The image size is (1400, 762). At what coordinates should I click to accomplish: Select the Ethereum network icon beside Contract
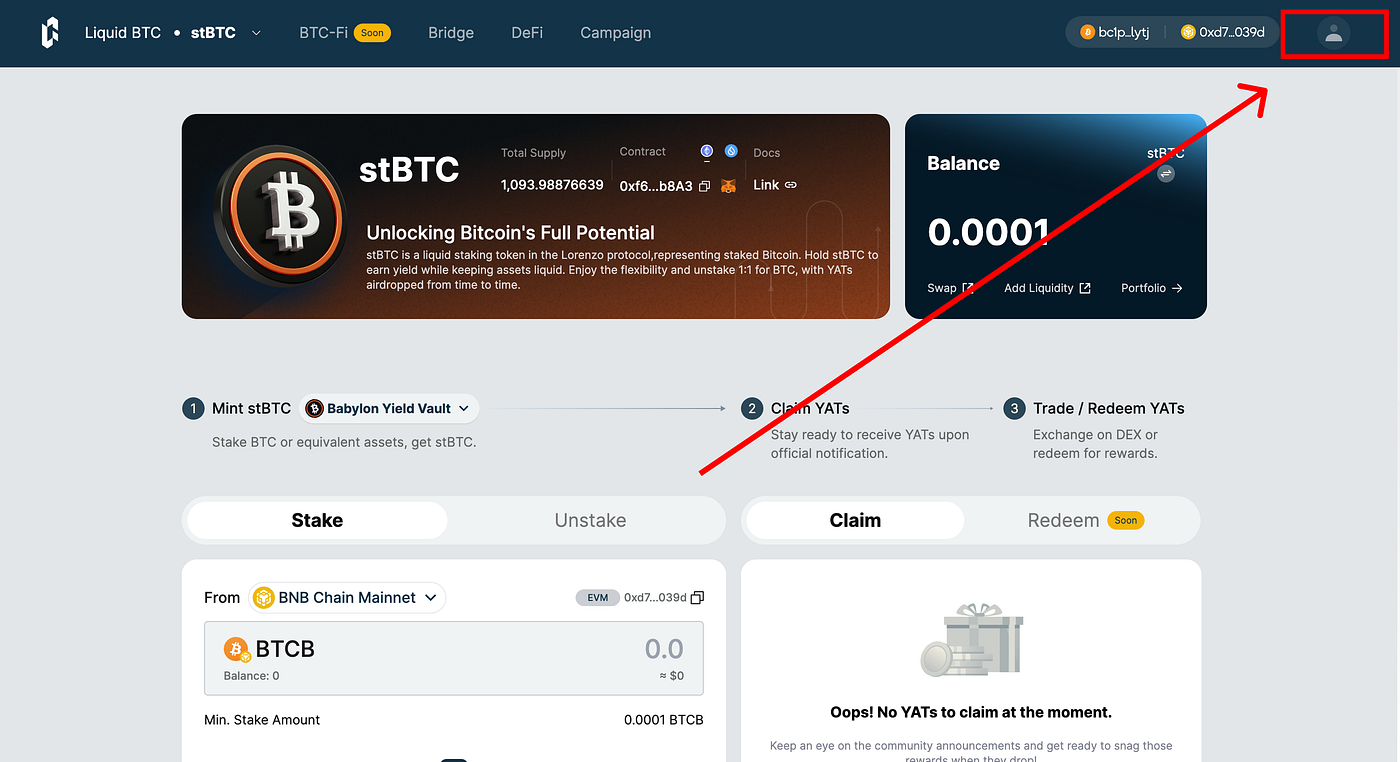[x=707, y=151]
